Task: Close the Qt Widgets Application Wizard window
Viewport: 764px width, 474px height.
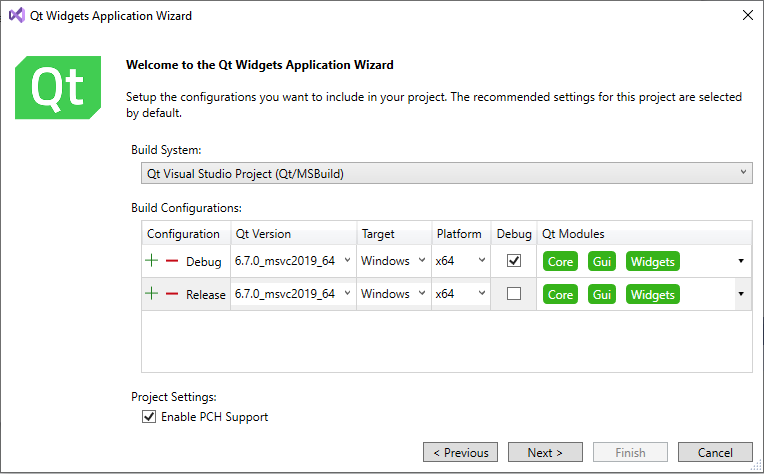Action: click(x=748, y=15)
